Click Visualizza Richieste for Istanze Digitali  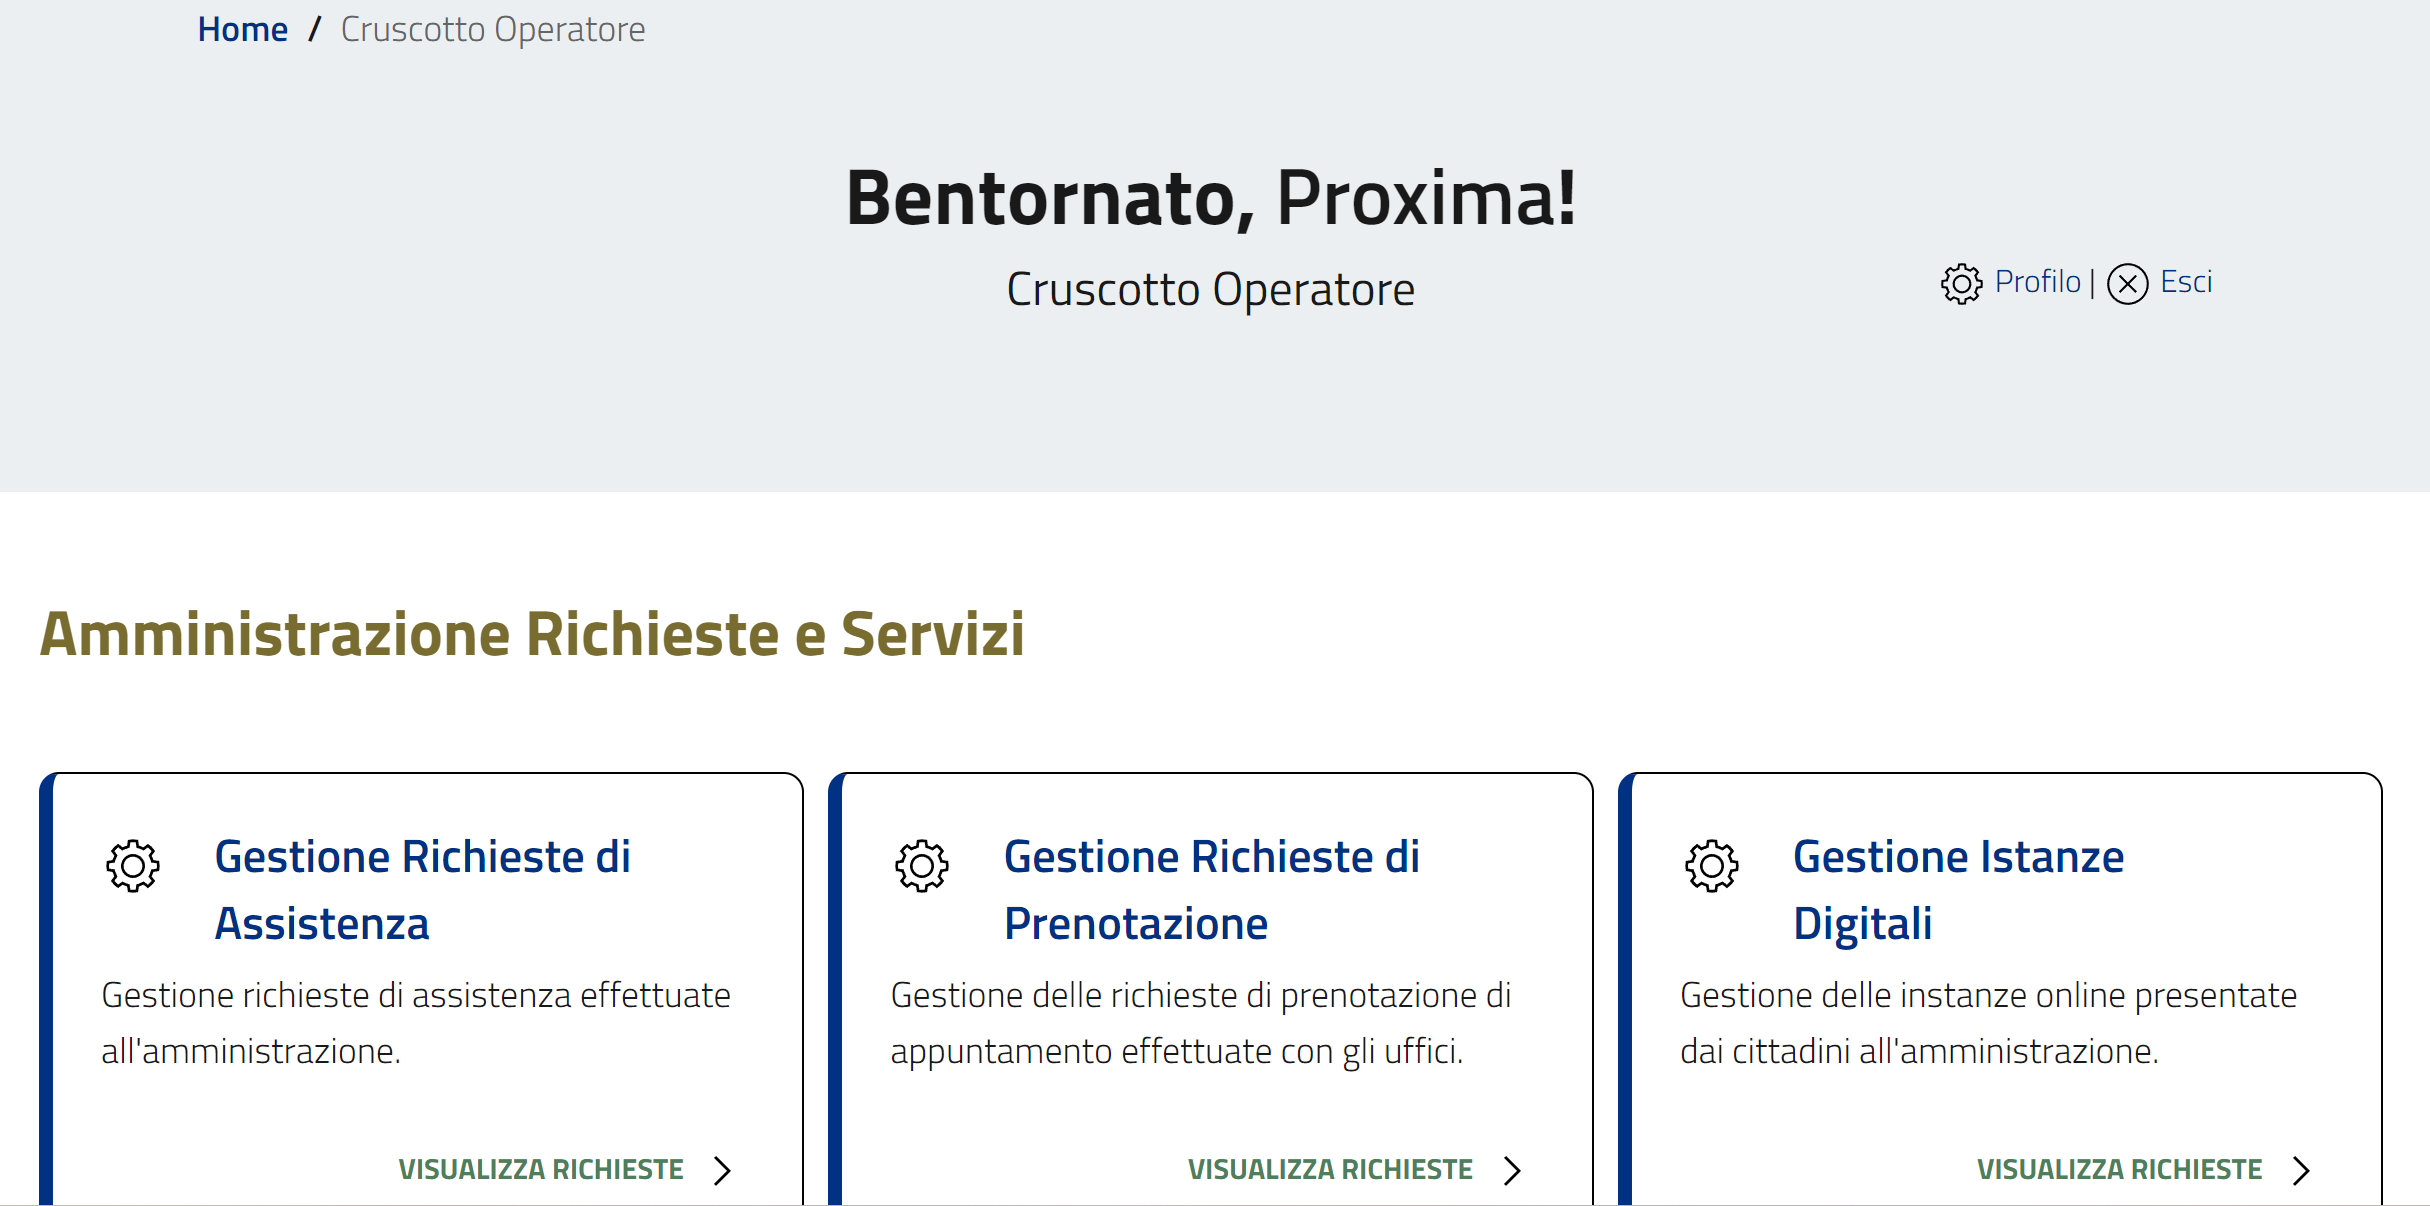click(2119, 1170)
